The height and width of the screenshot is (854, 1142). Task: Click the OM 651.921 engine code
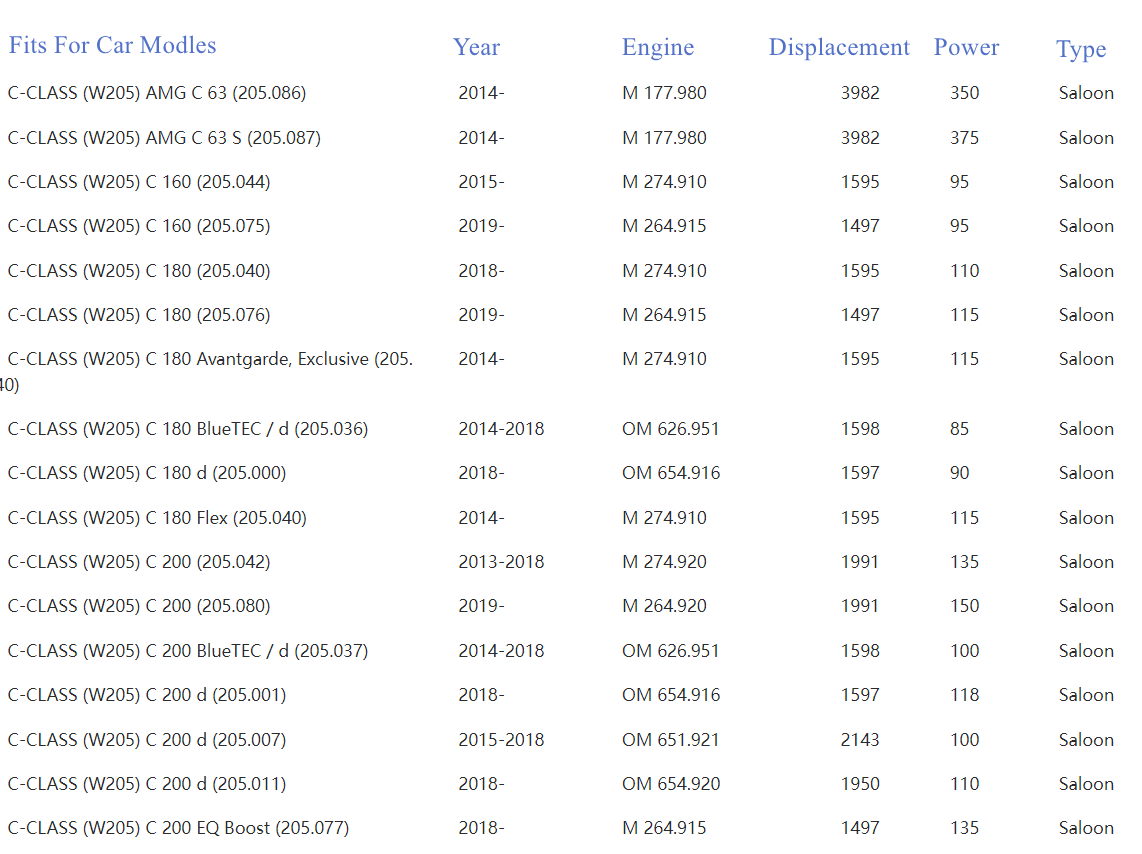coord(670,740)
